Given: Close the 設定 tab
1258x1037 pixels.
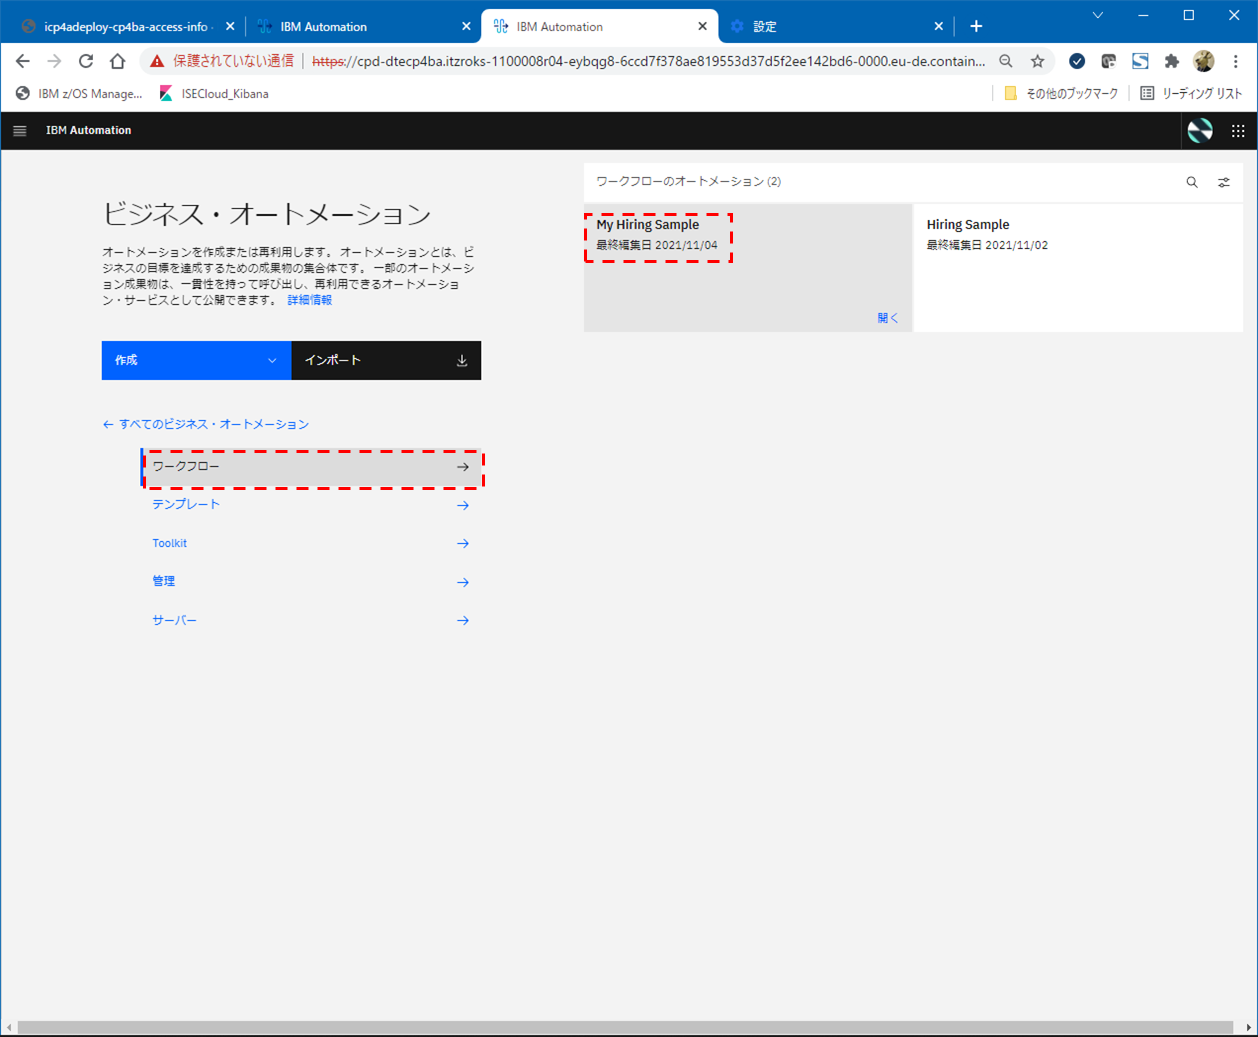Looking at the screenshot, I should [x=938, y=27].
